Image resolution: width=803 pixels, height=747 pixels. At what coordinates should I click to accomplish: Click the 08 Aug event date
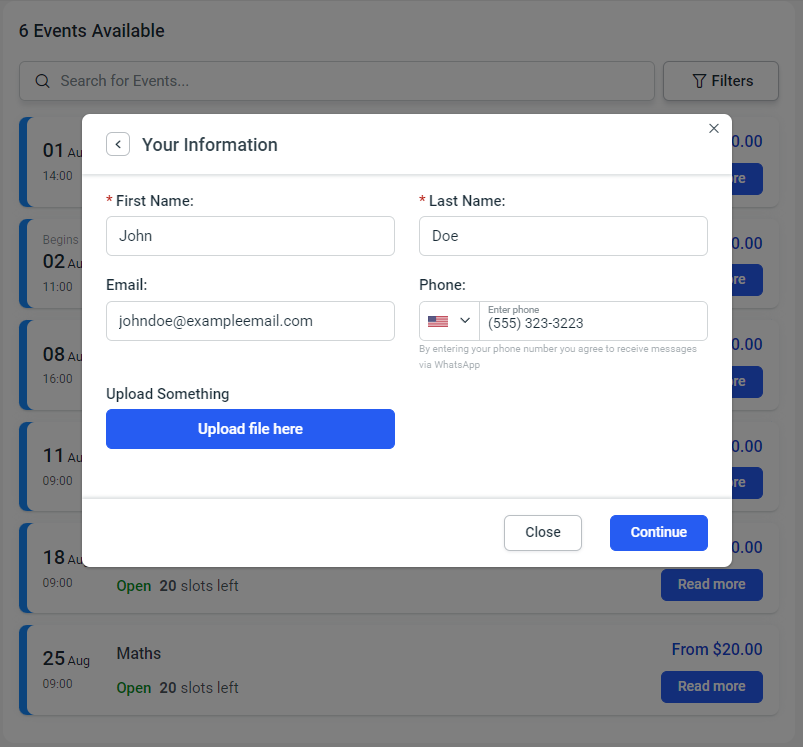tap(56, 355)
